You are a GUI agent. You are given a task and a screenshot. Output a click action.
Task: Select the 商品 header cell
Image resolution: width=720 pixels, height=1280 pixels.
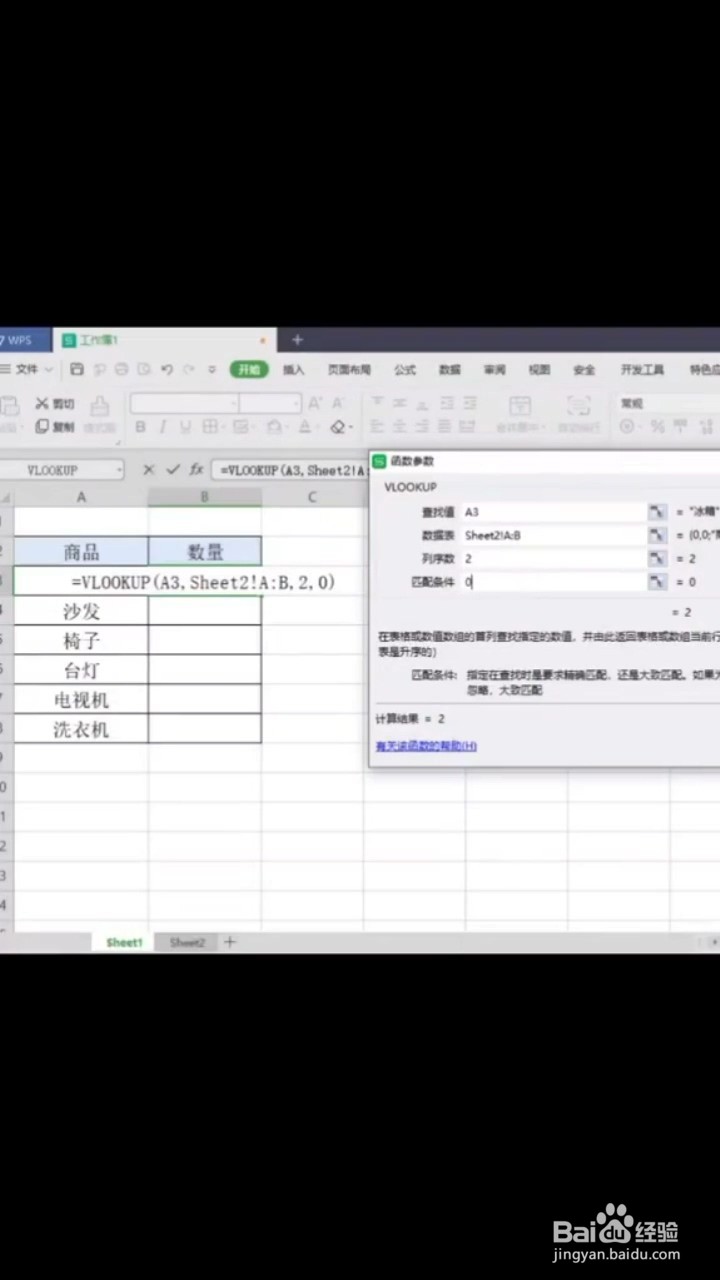(81, 551)
